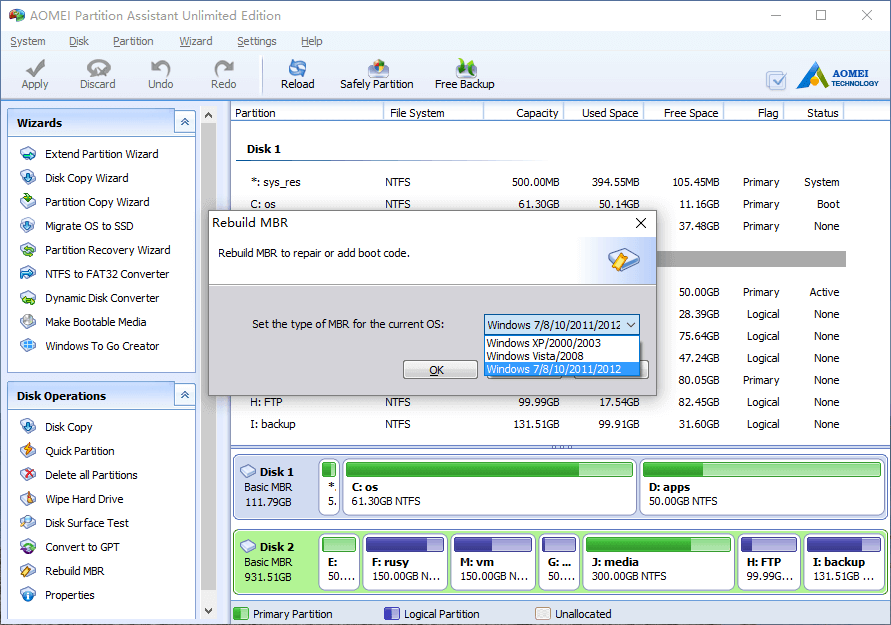Click the Discard toolbar icon
The width and height of the screenshot is (891, 625).
pyautogui.click(x=98, y=68)
